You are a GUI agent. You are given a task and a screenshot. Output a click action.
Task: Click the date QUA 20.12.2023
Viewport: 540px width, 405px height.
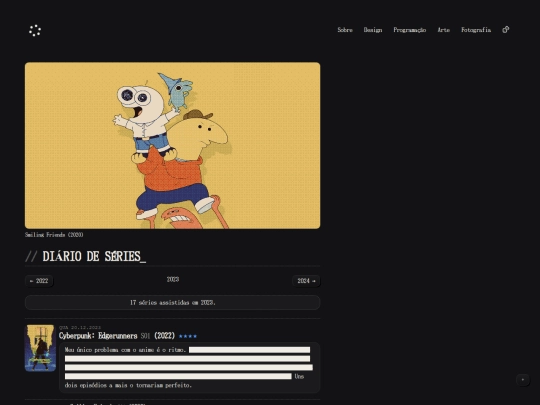pos(80,328)
